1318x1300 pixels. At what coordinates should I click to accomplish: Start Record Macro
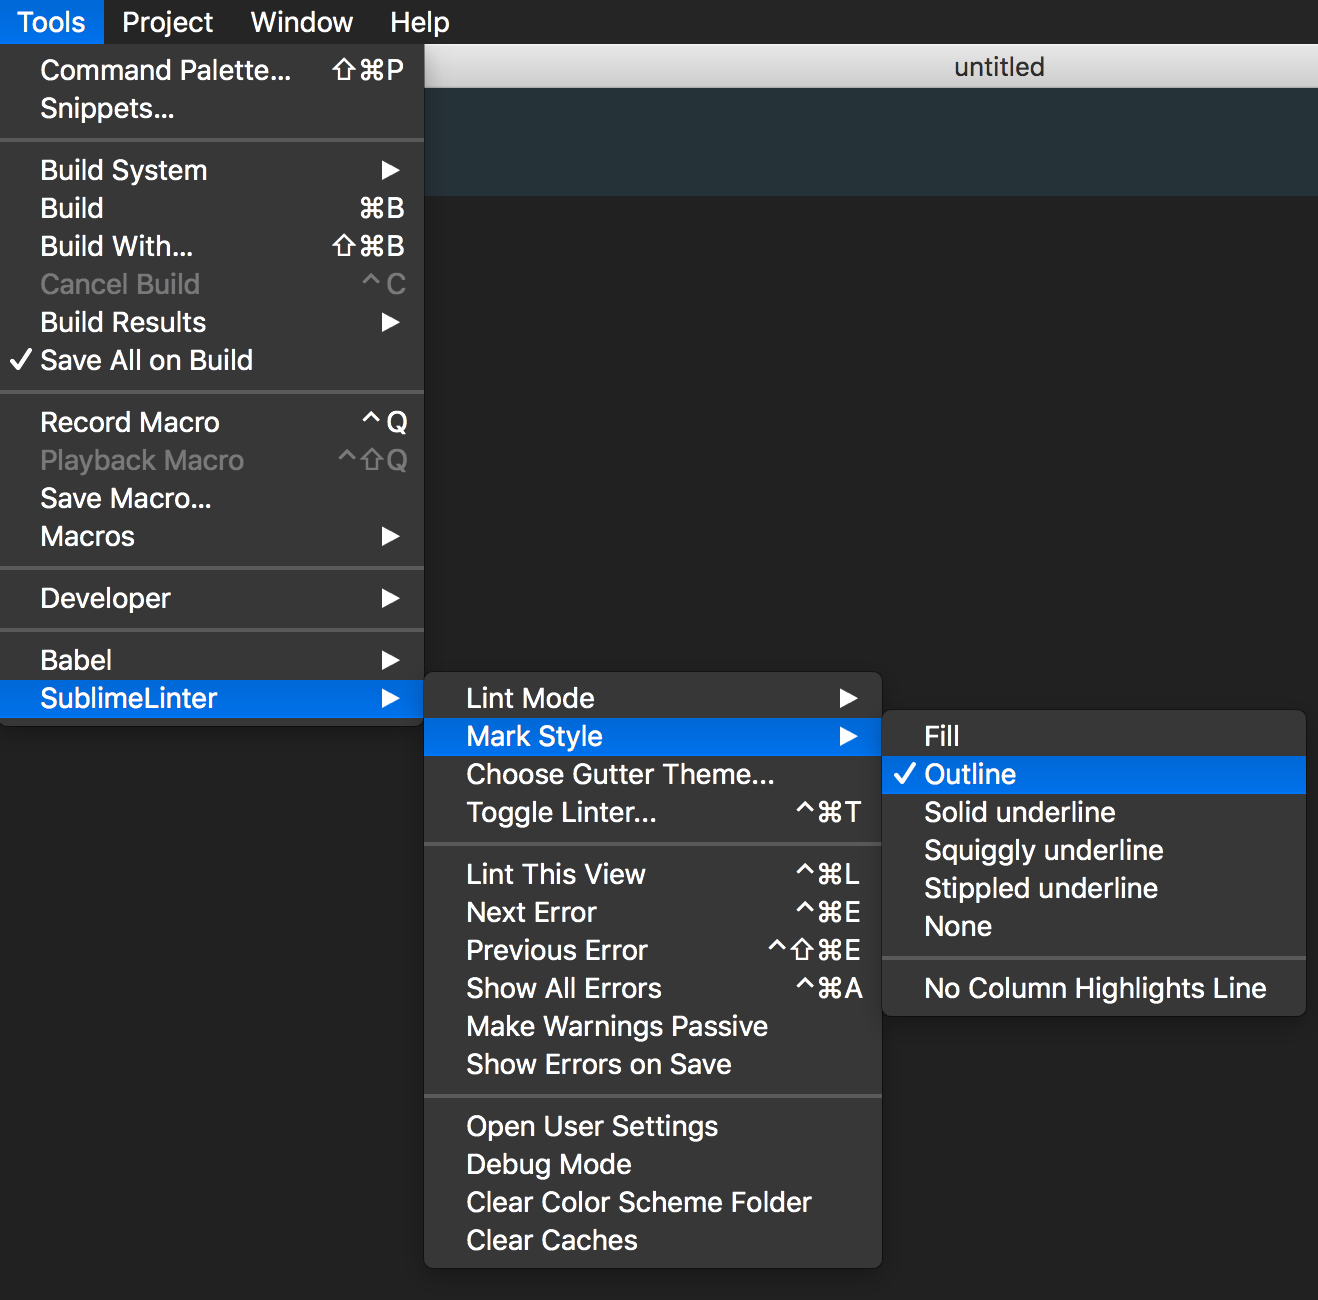212,422
